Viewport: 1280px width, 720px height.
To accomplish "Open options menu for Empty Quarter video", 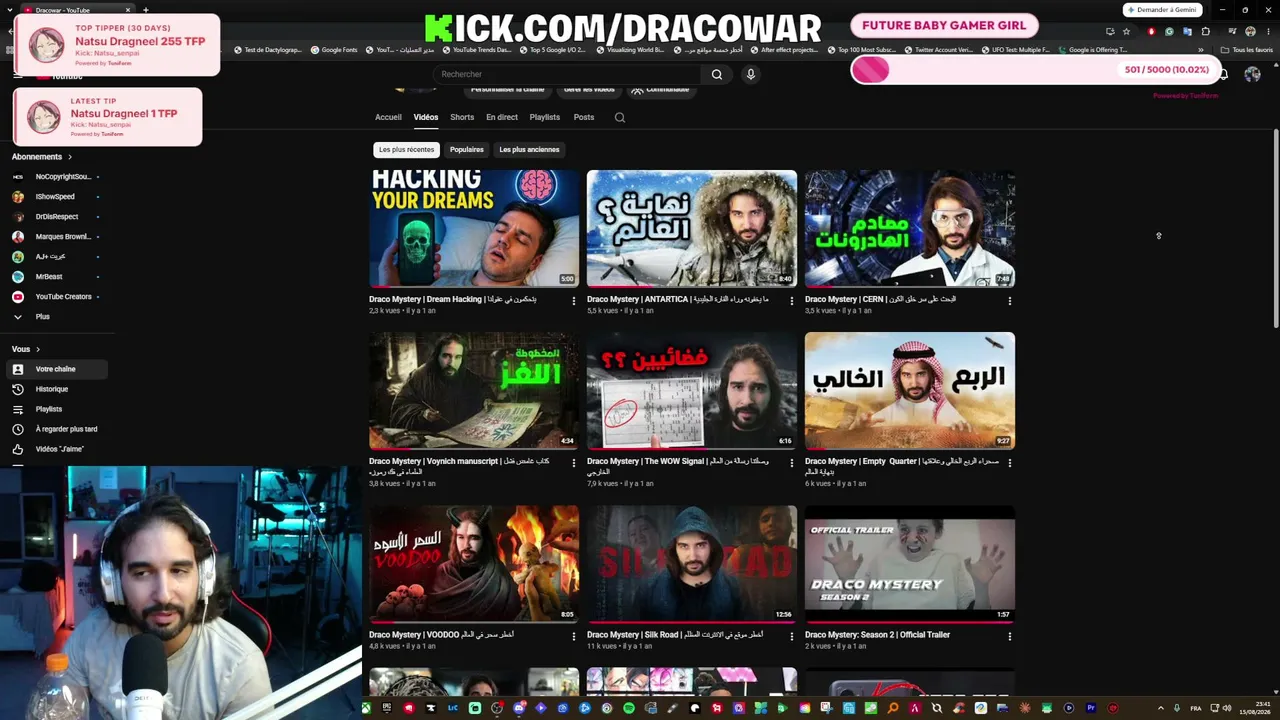I will tap(1009, 463).
